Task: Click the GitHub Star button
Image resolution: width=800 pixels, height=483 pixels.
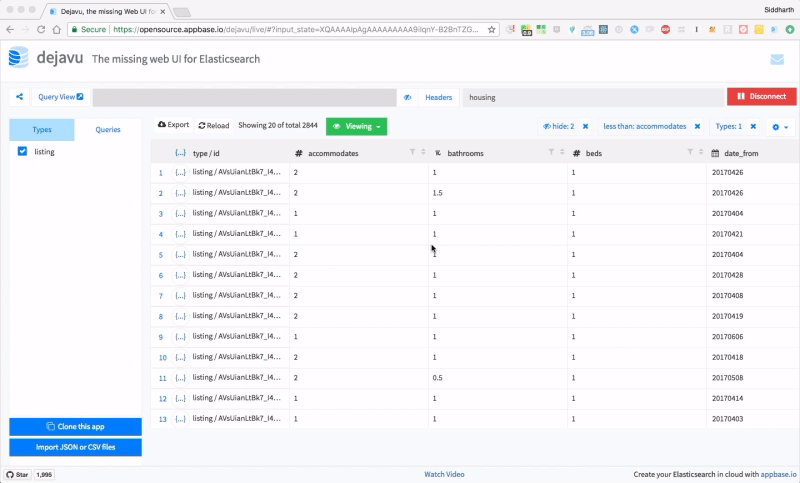Action: (x=17, y=474)
